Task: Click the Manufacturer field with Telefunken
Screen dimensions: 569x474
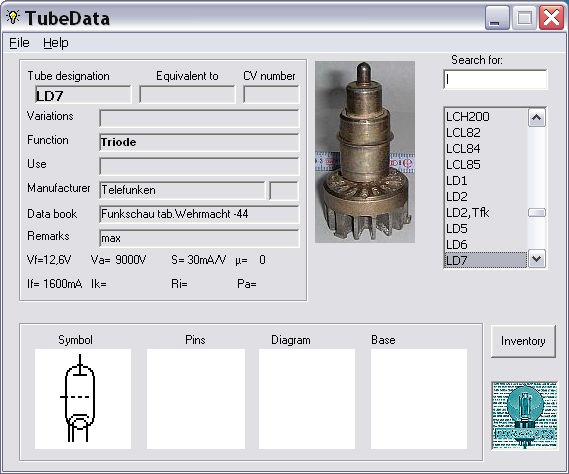Action: [x=182, y=190]
